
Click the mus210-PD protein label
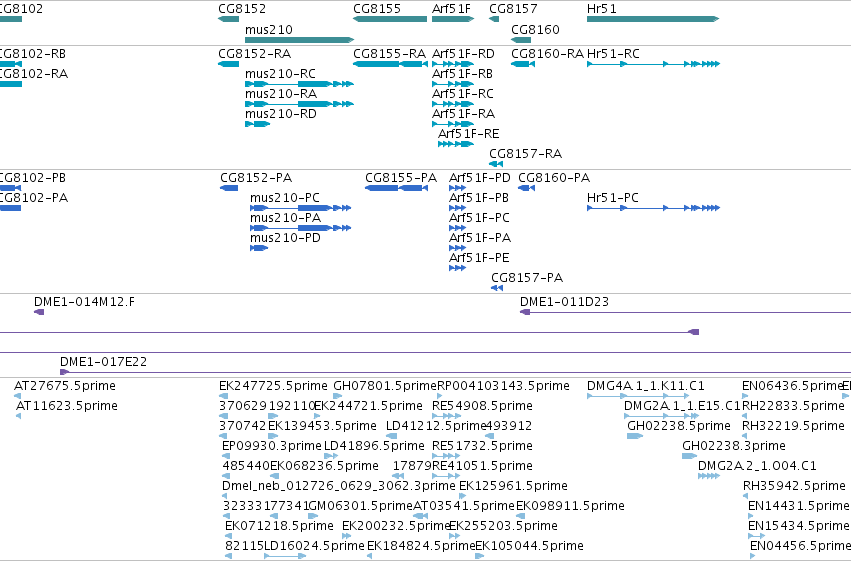click(285, 239)
